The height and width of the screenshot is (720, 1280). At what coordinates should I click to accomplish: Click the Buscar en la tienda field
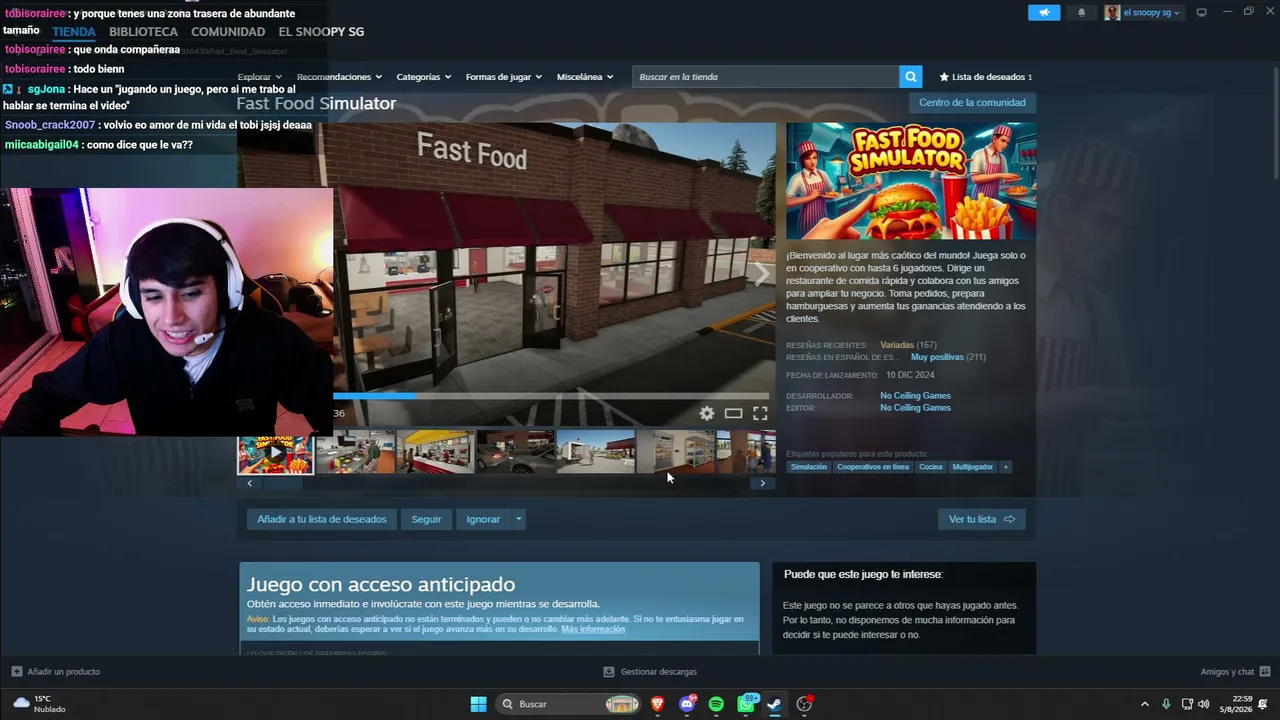pyautogui.click(x=765, y=77)
